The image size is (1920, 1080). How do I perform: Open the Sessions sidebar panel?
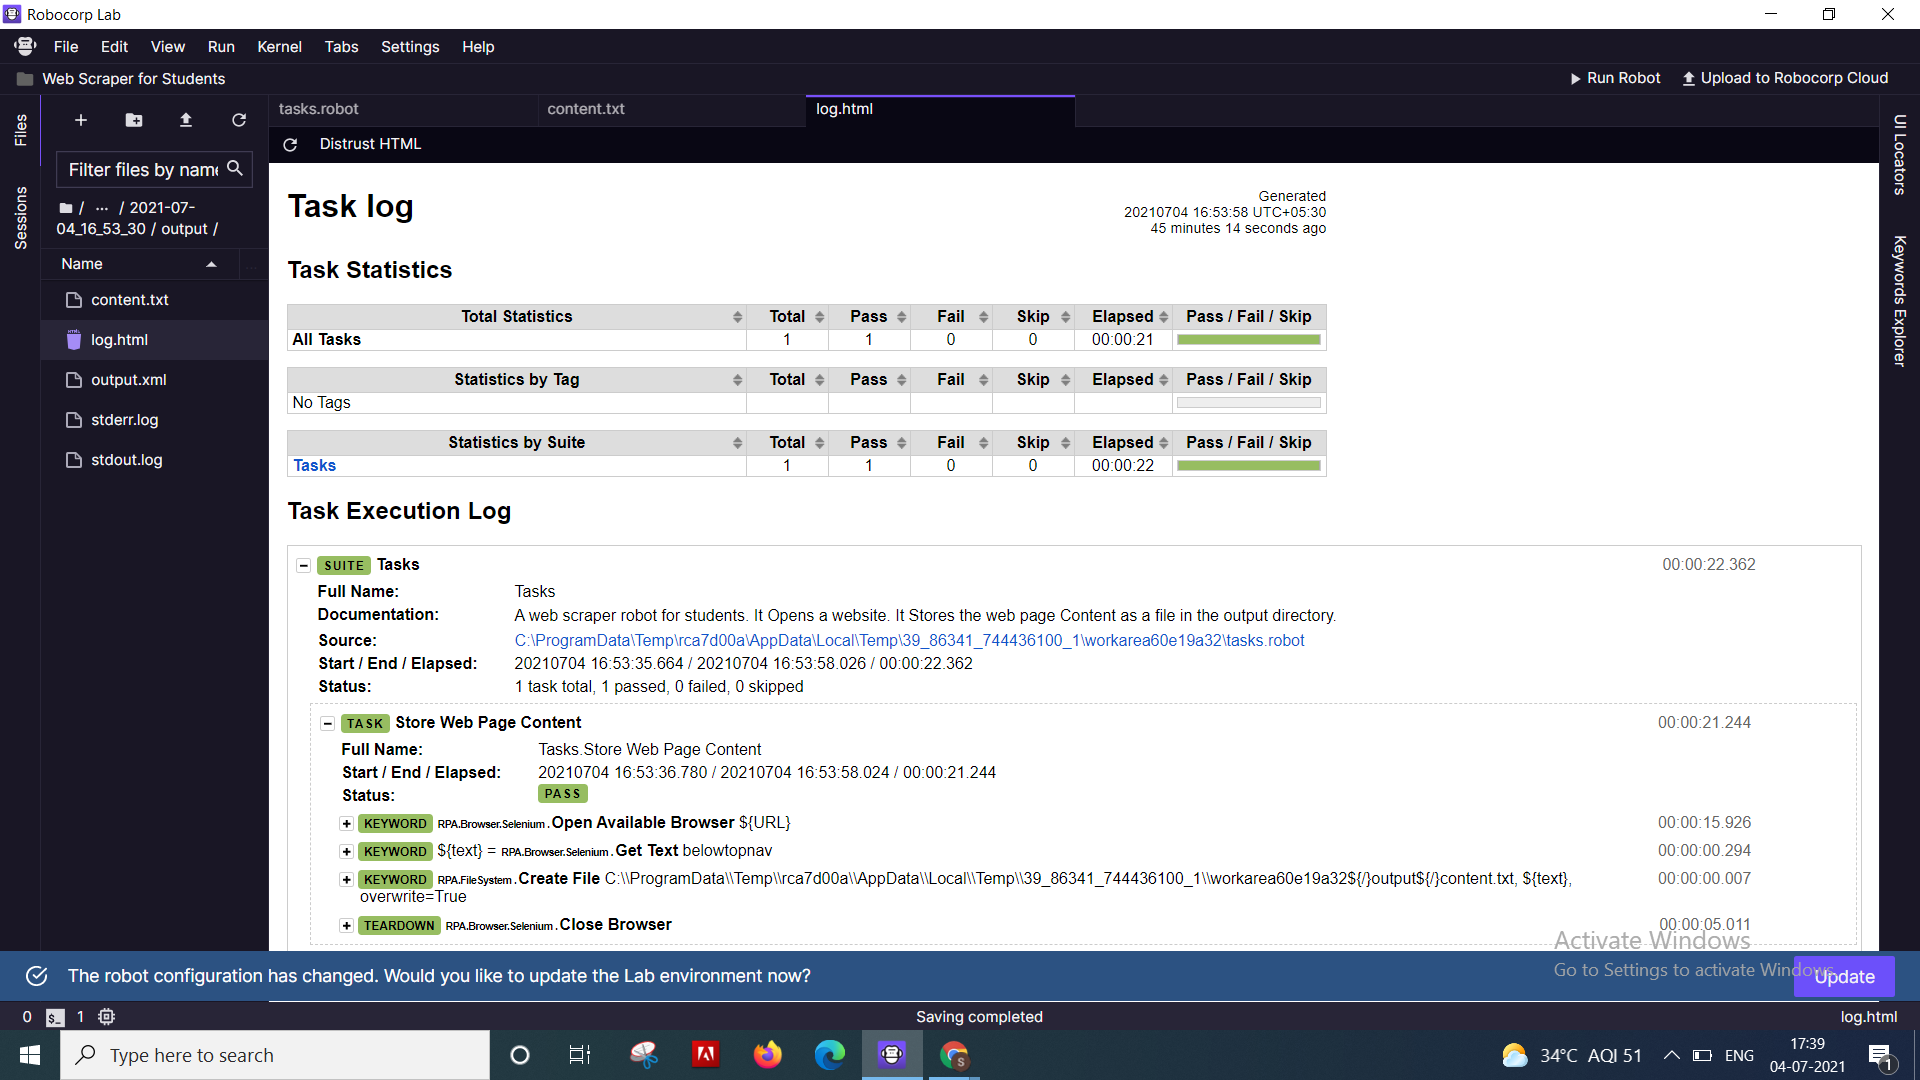tap(20, 217)
